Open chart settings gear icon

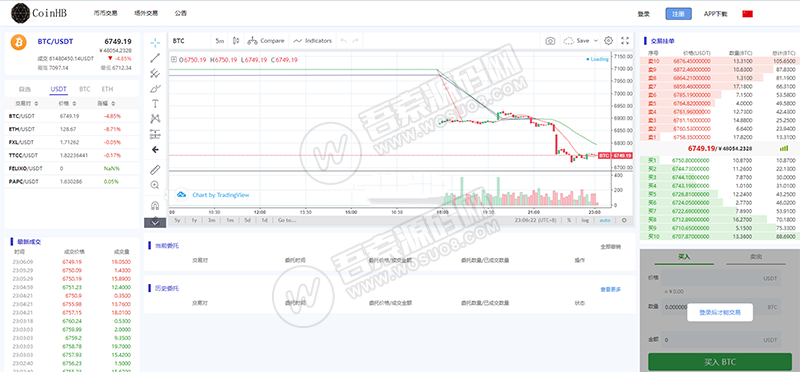point(608,41)
